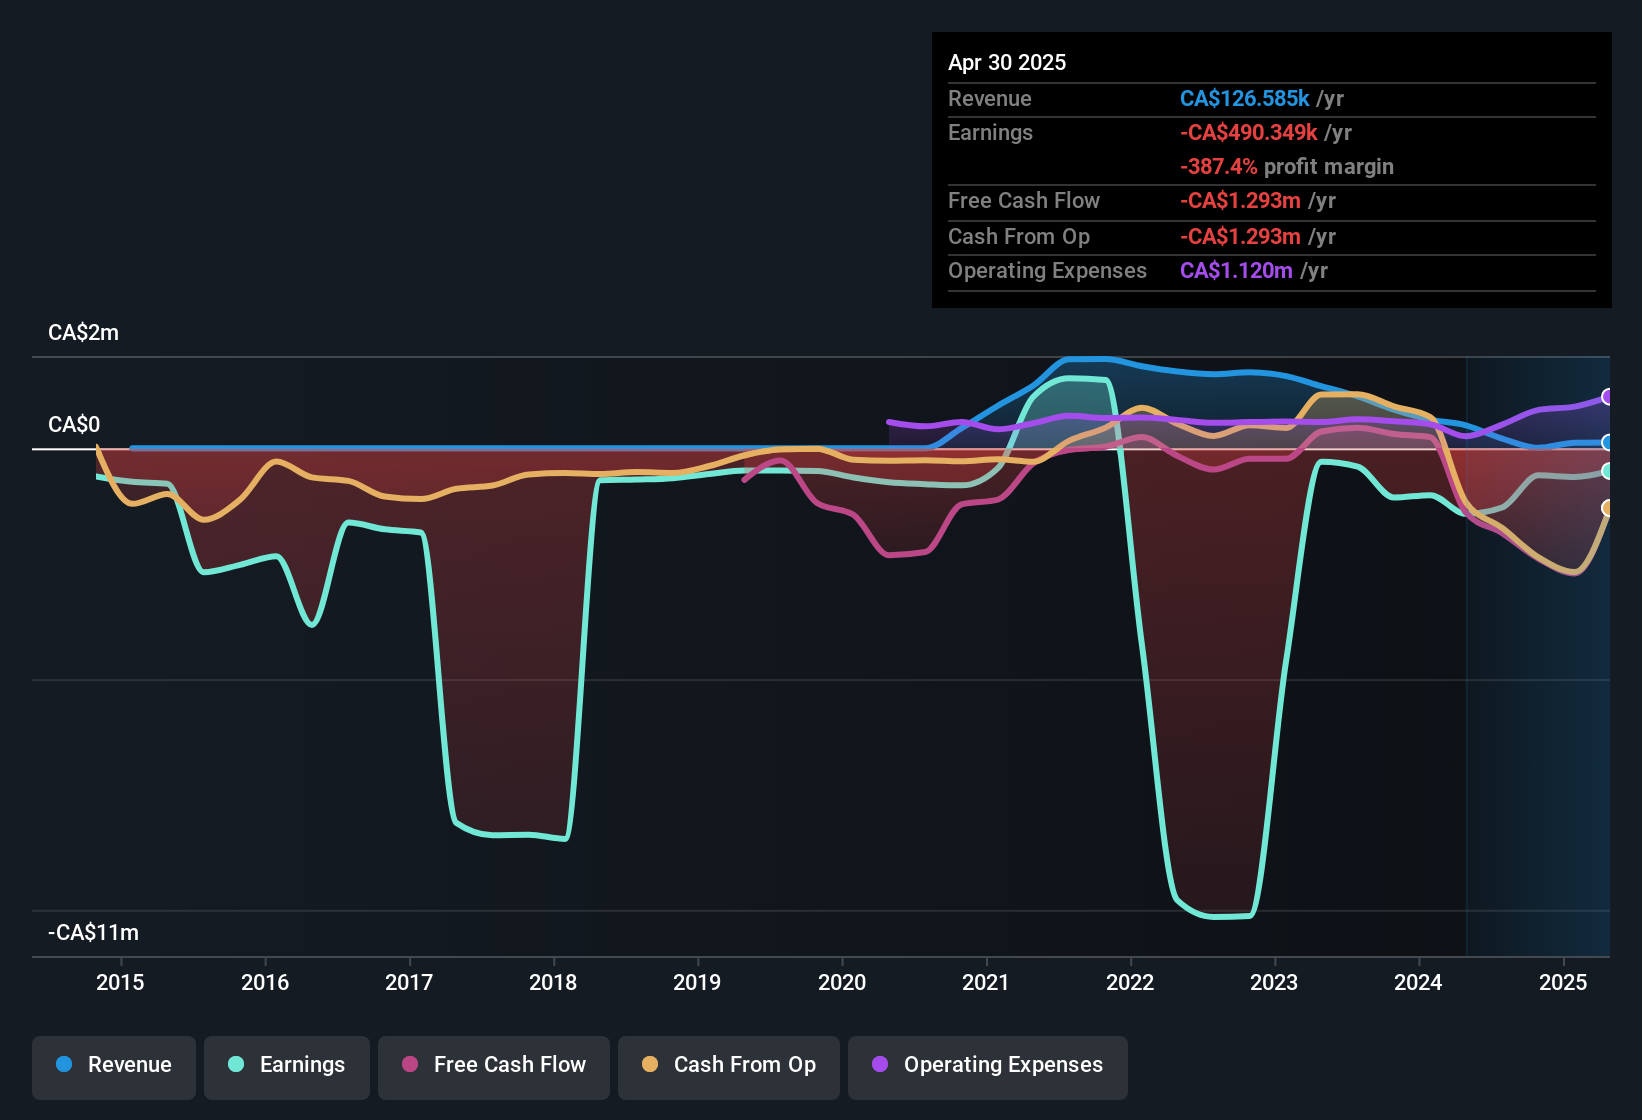
Task: Toggle the Earnings series visibility
Action: (x=286, y=1066)
